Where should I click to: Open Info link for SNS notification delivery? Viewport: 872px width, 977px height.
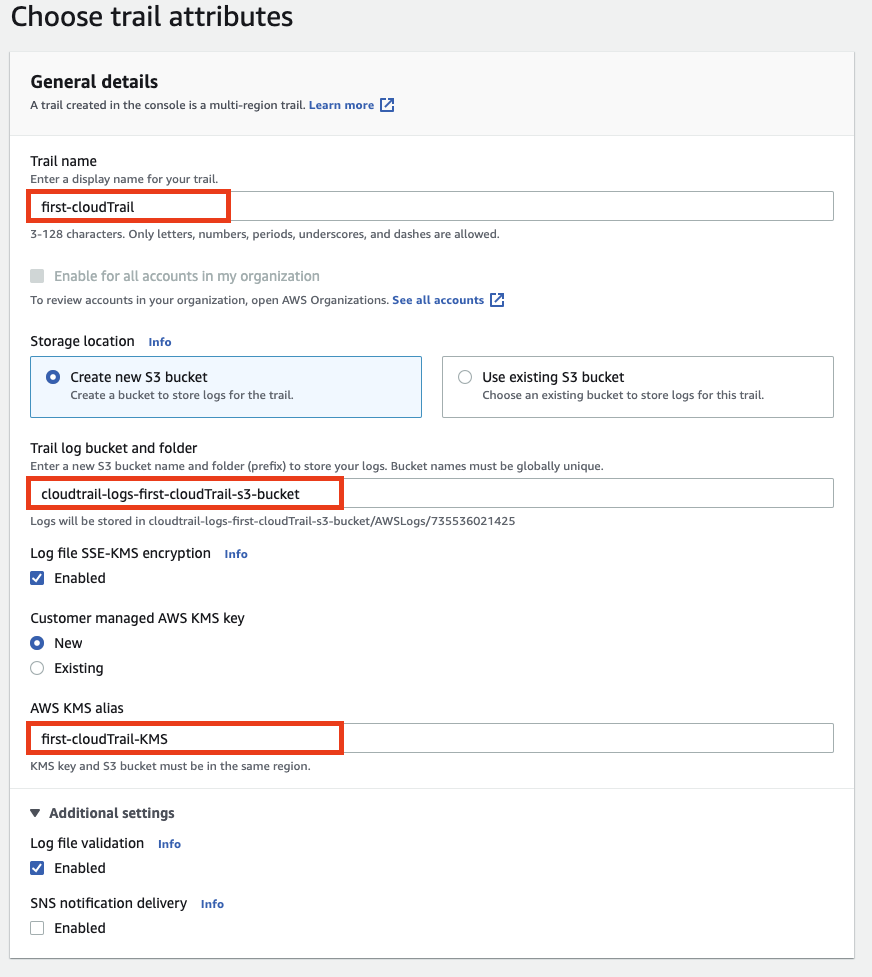[212, 903]
